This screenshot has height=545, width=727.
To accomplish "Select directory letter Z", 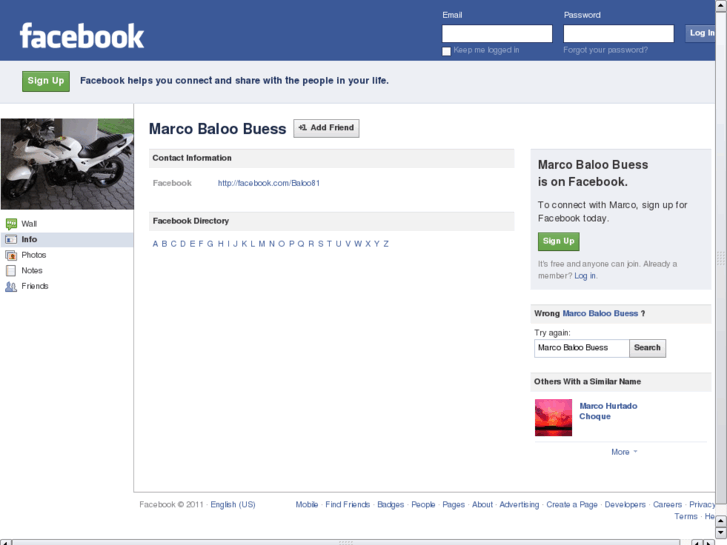I will (x=386, y=244).
